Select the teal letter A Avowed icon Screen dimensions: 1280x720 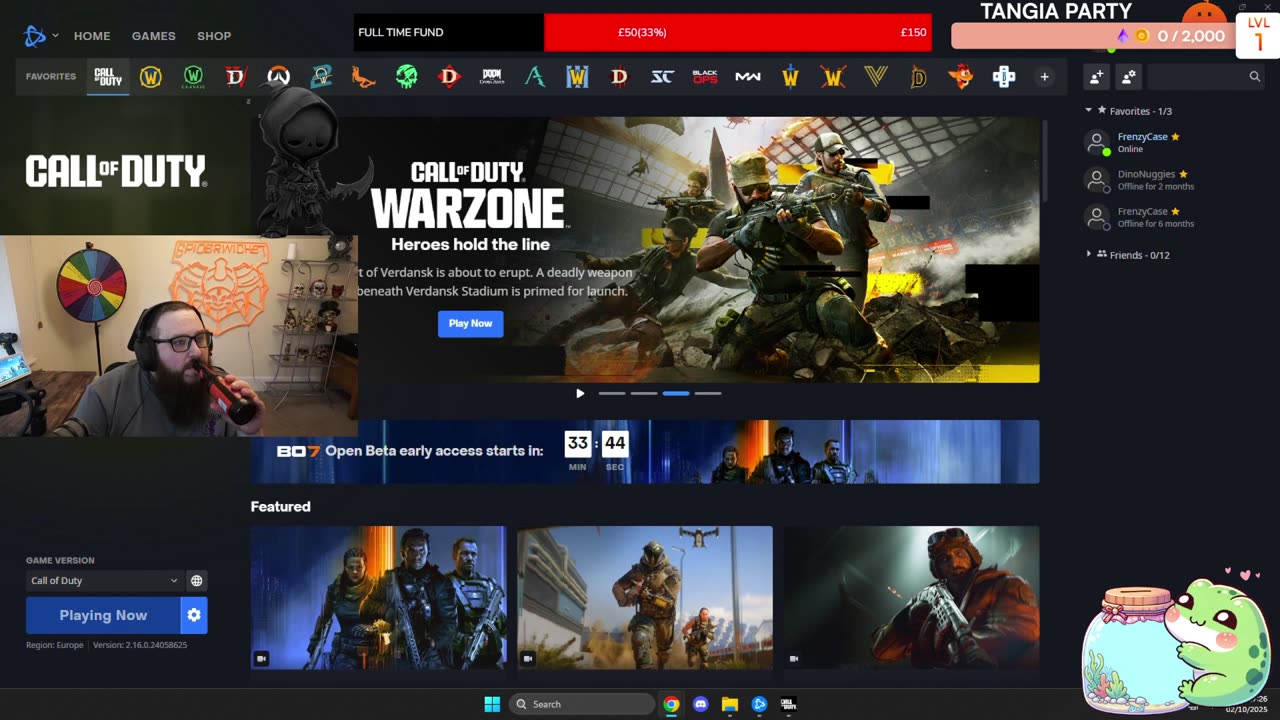click(535, 77)
